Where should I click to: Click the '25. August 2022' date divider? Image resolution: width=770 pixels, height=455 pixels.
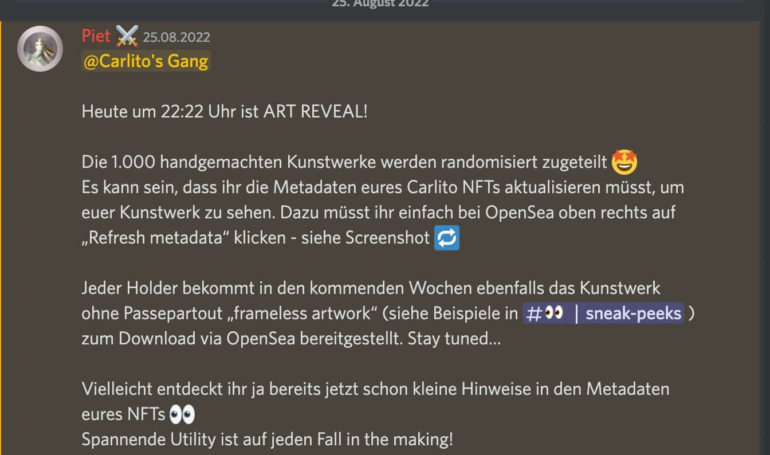380,3
